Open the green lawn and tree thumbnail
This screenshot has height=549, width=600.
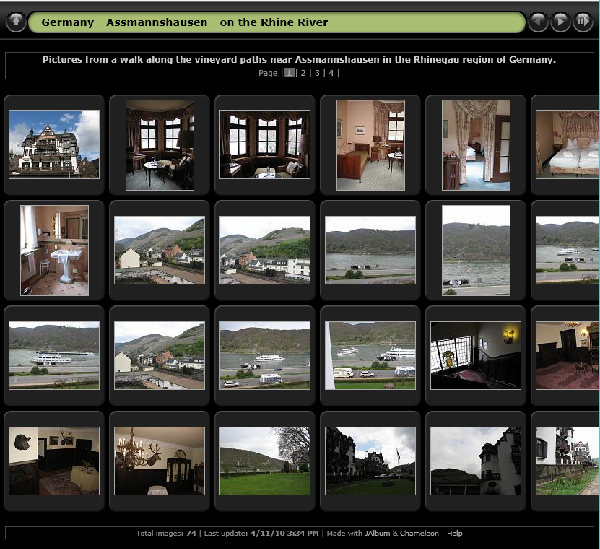pyautogui.click(x=264, y=461)
